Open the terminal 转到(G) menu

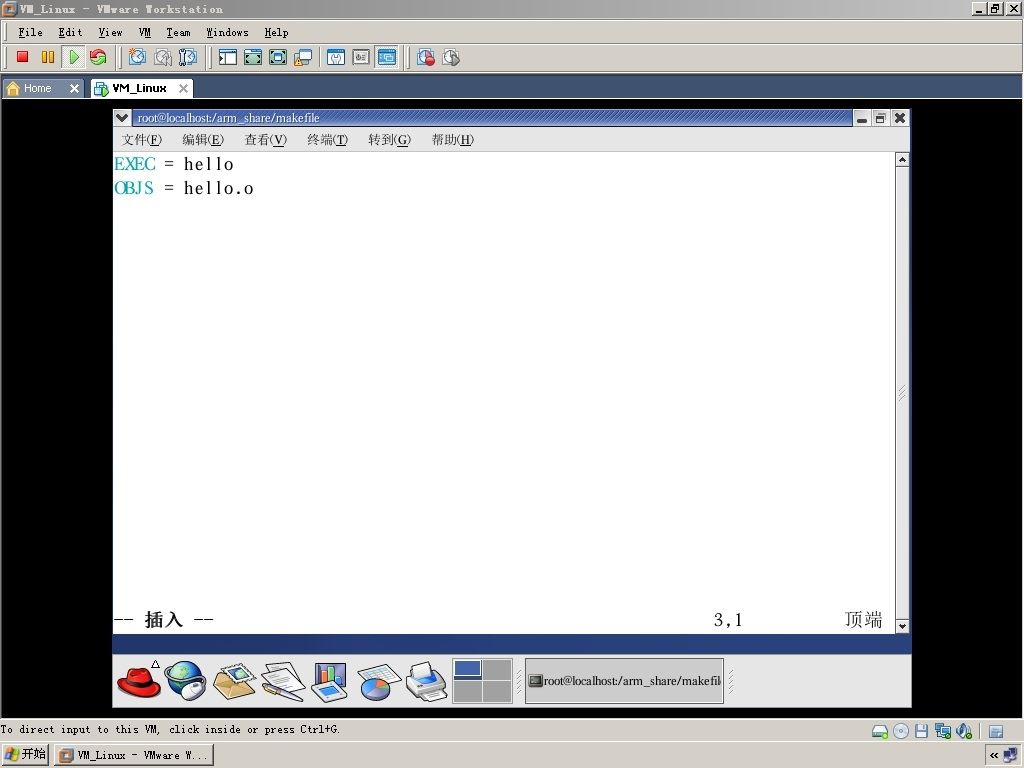(x=389, y=139)
